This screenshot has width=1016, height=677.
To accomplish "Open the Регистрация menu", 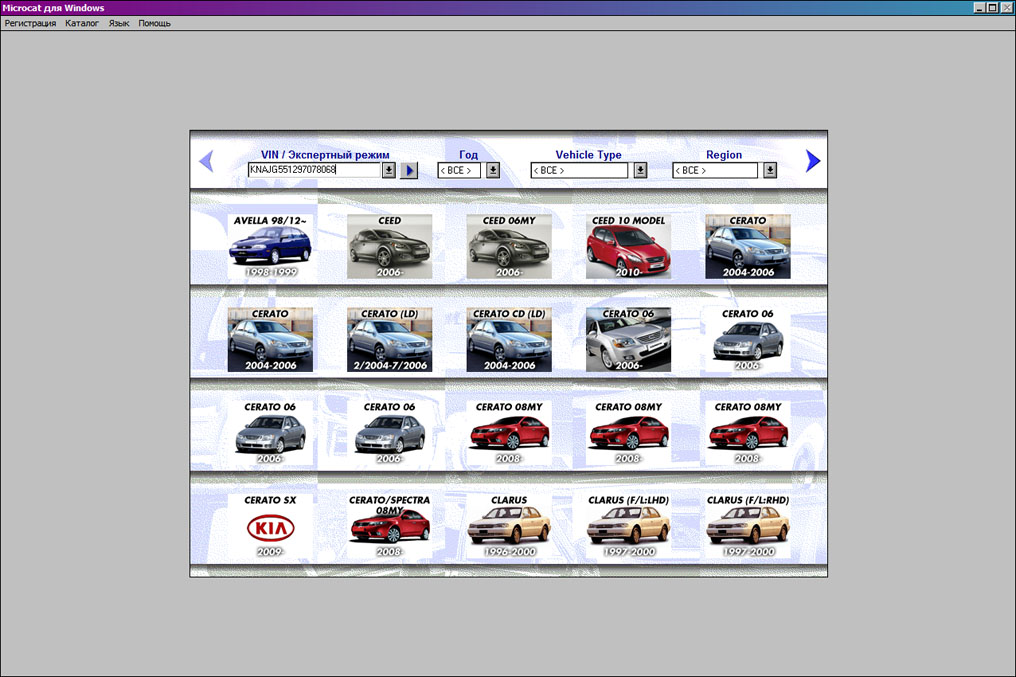I will pos(30,23).
